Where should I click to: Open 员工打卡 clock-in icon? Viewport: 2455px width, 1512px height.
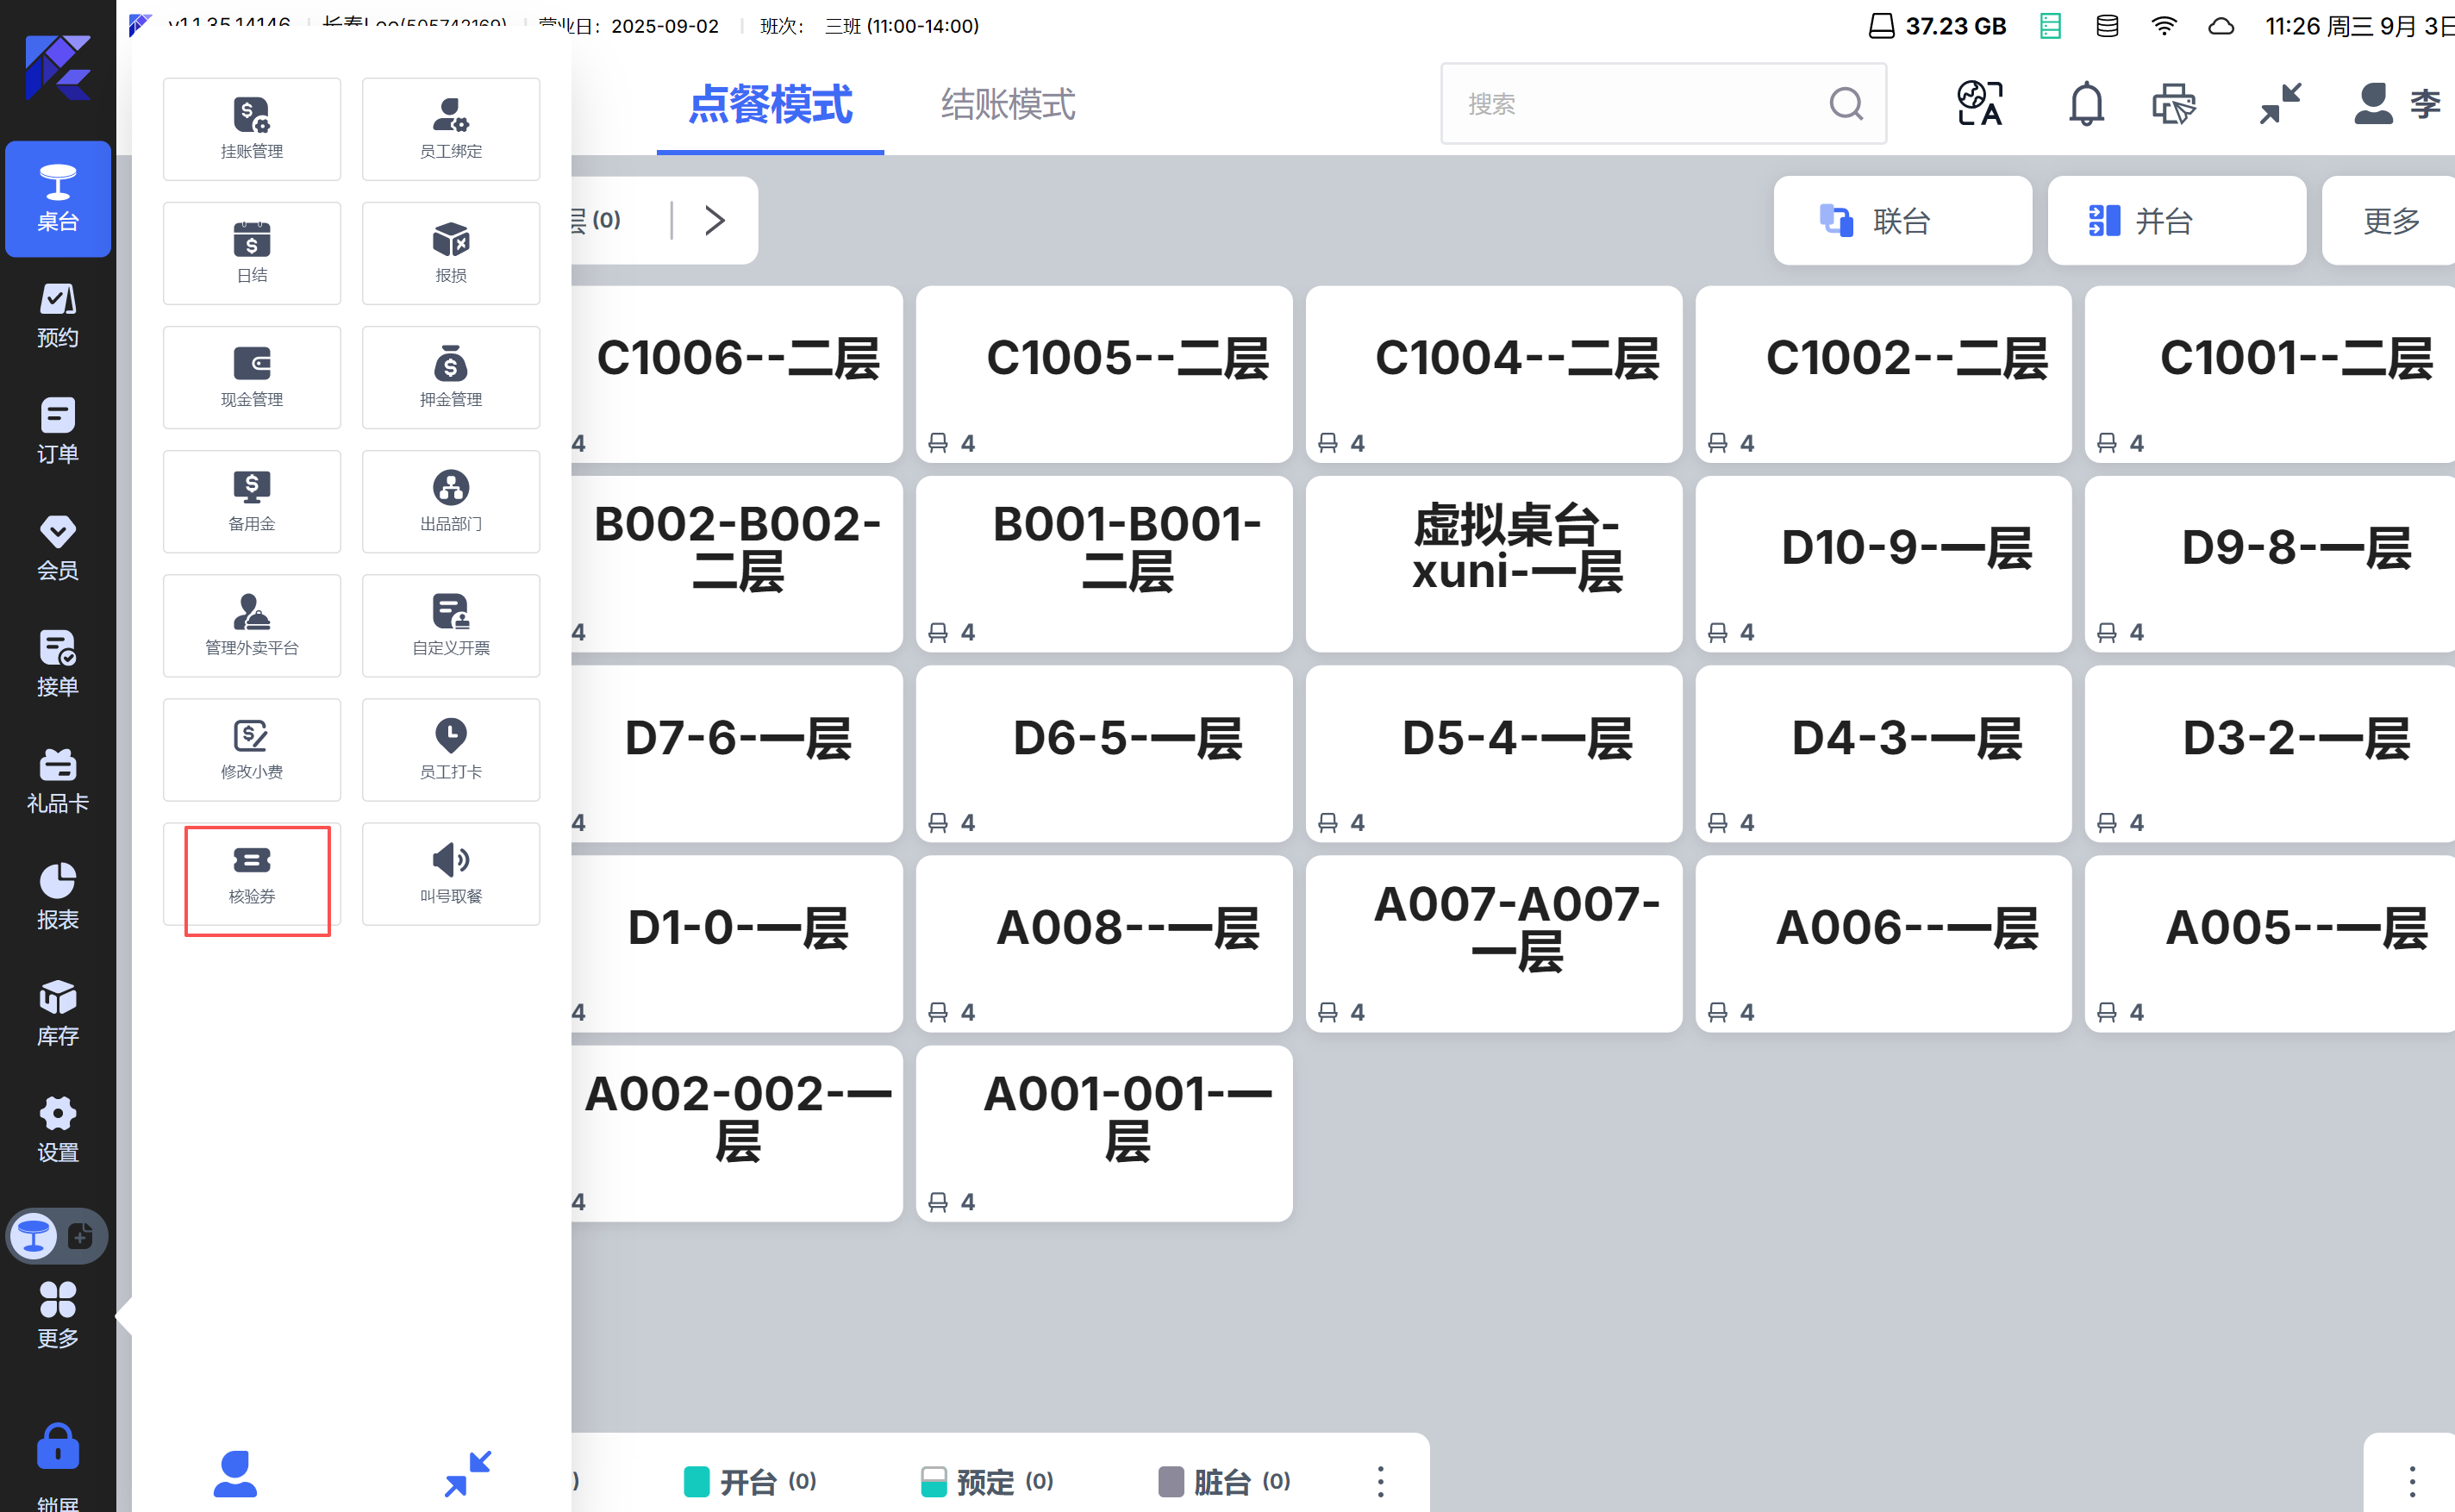tap(450, 750)
